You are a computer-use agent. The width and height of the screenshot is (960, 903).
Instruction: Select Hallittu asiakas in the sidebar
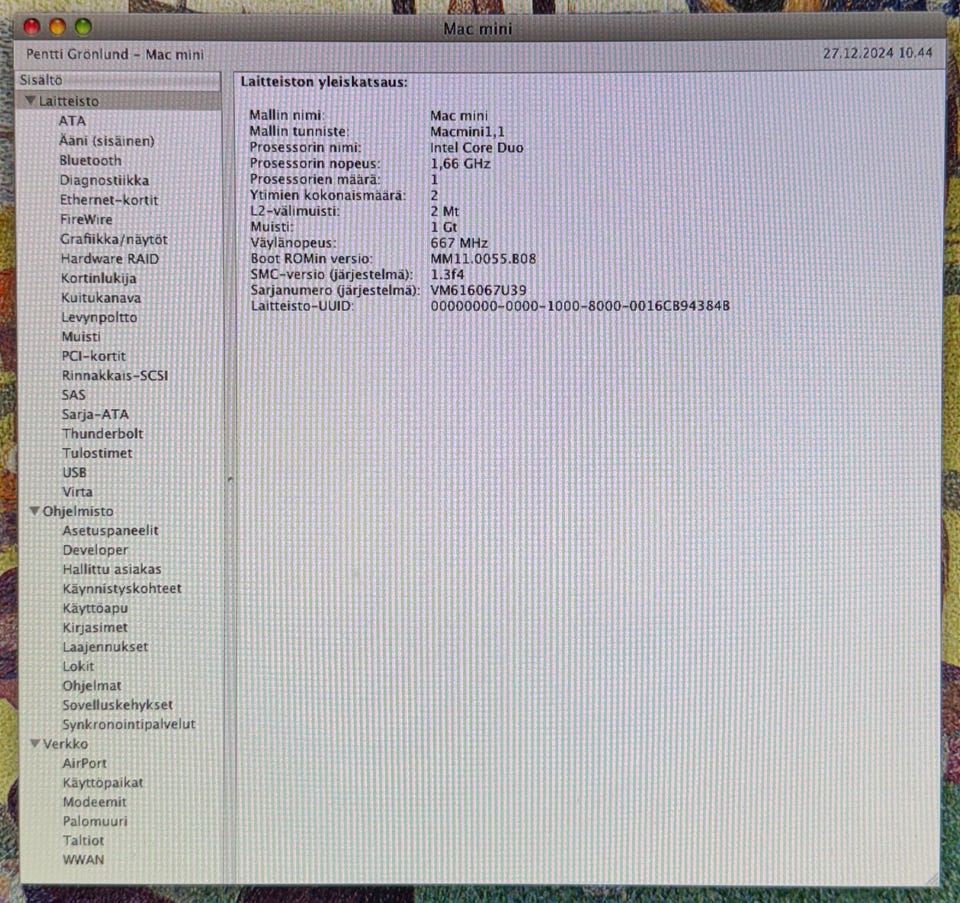click(112, 569)
